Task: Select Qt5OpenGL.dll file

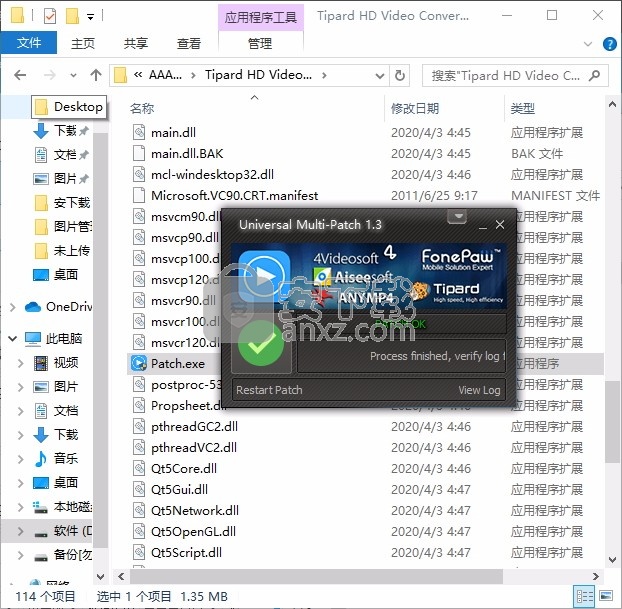Action: [x=193, y=532]
